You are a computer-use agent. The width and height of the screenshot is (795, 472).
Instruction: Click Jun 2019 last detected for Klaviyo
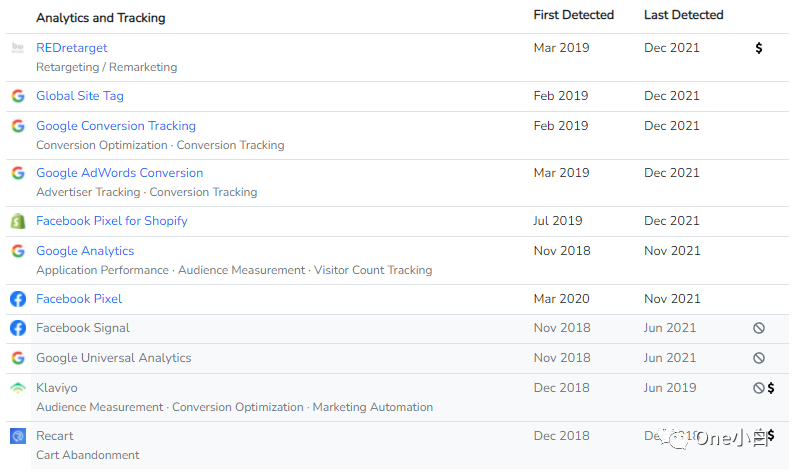[x=670, y=388]
